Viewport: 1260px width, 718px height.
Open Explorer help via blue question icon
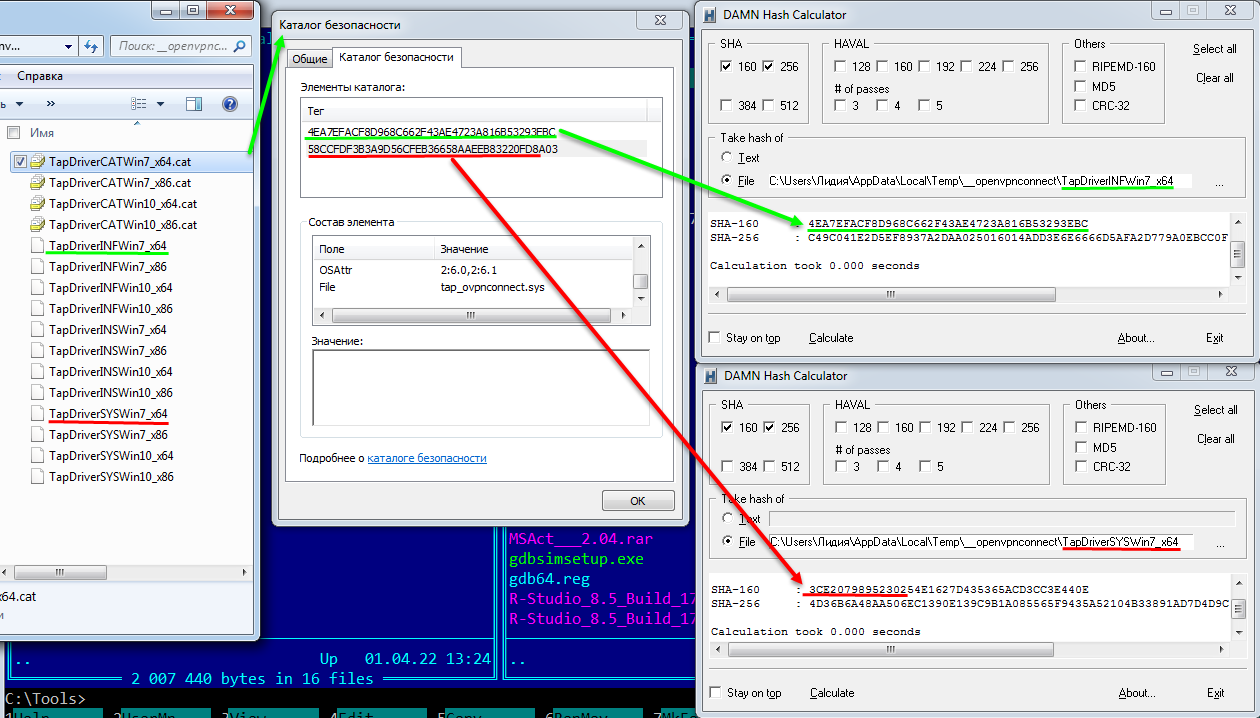pos(229,104)
